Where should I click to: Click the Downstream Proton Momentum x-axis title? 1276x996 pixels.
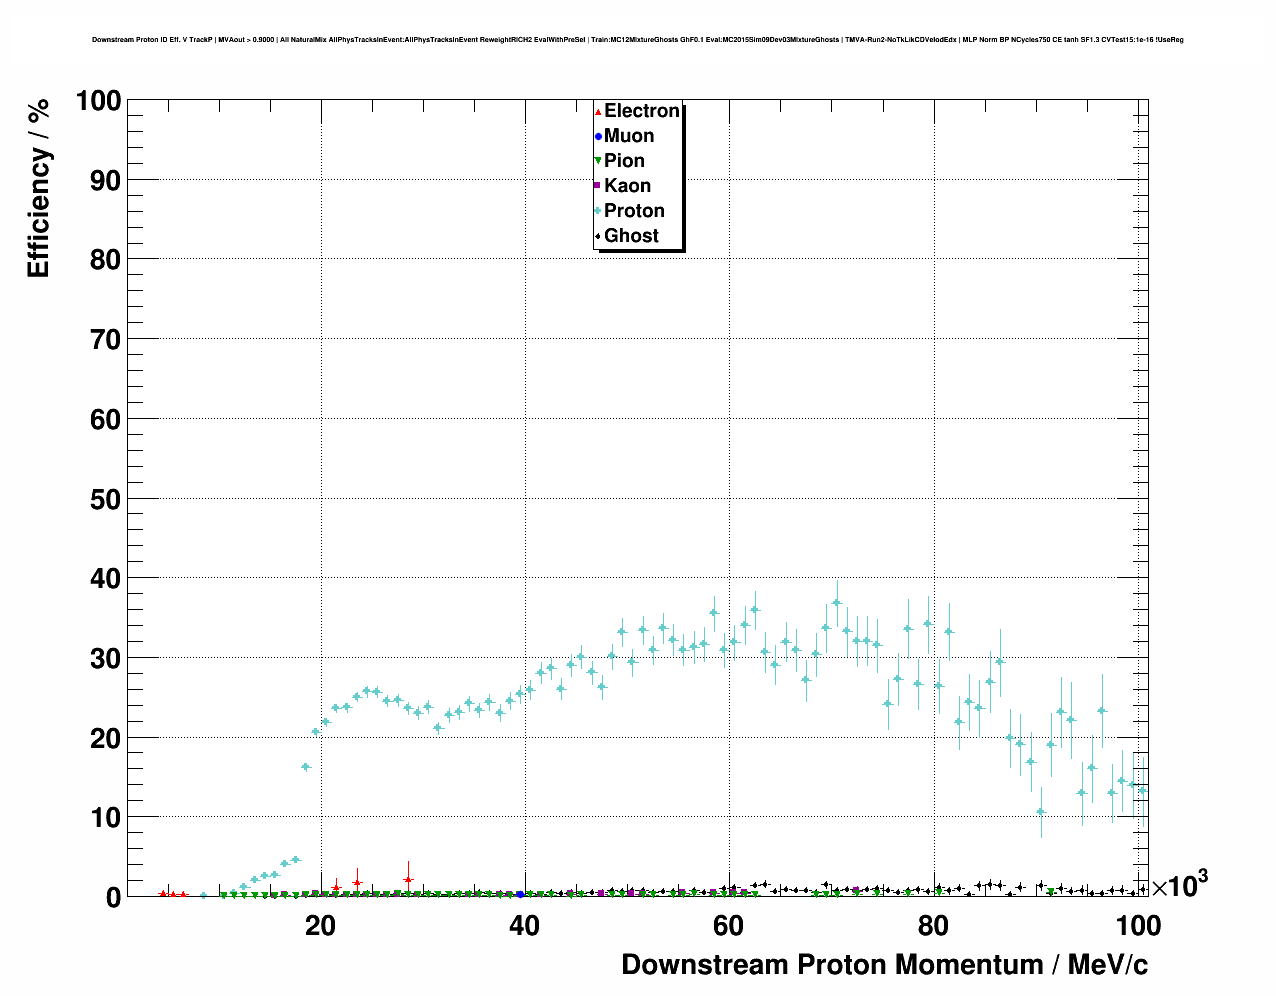point(884,965)
